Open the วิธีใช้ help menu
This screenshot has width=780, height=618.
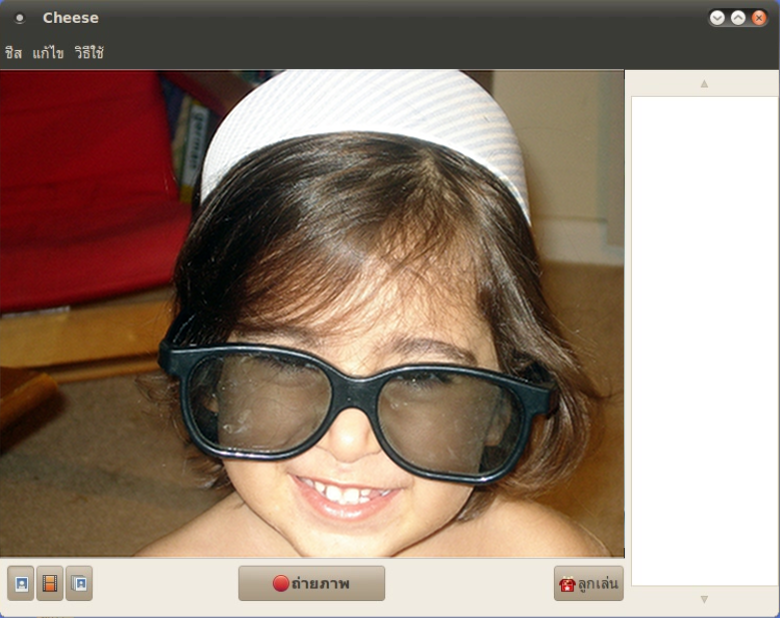click(x=89, y=52)
